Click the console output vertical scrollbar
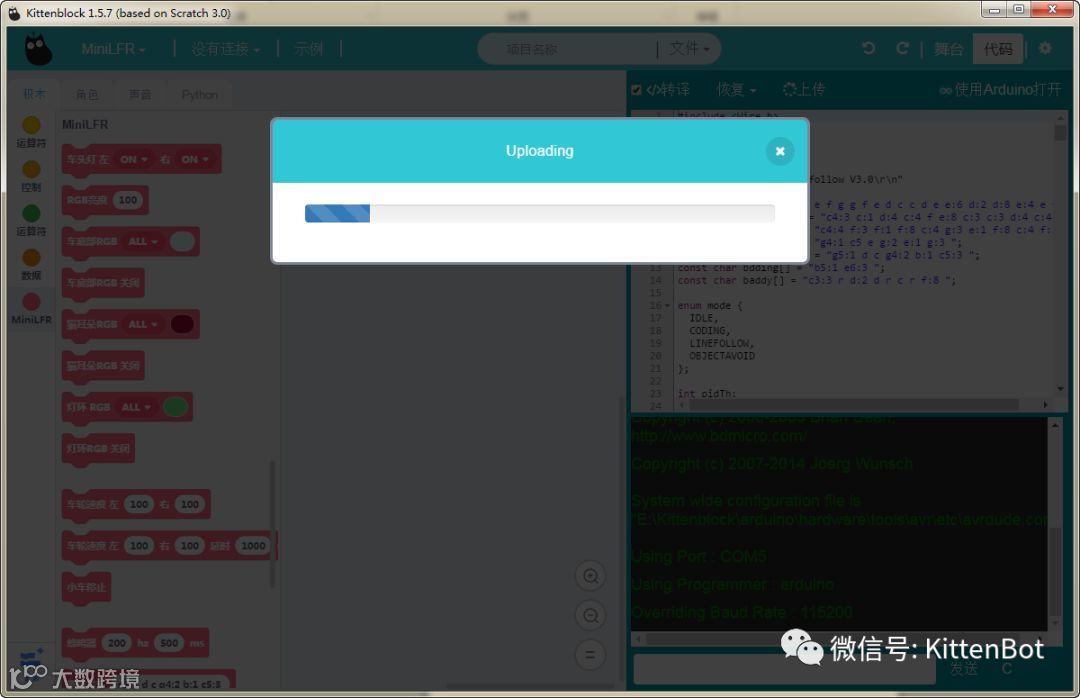Image resolution: width=1080 pixels, height=698 pixels. tap(1055, 524)
